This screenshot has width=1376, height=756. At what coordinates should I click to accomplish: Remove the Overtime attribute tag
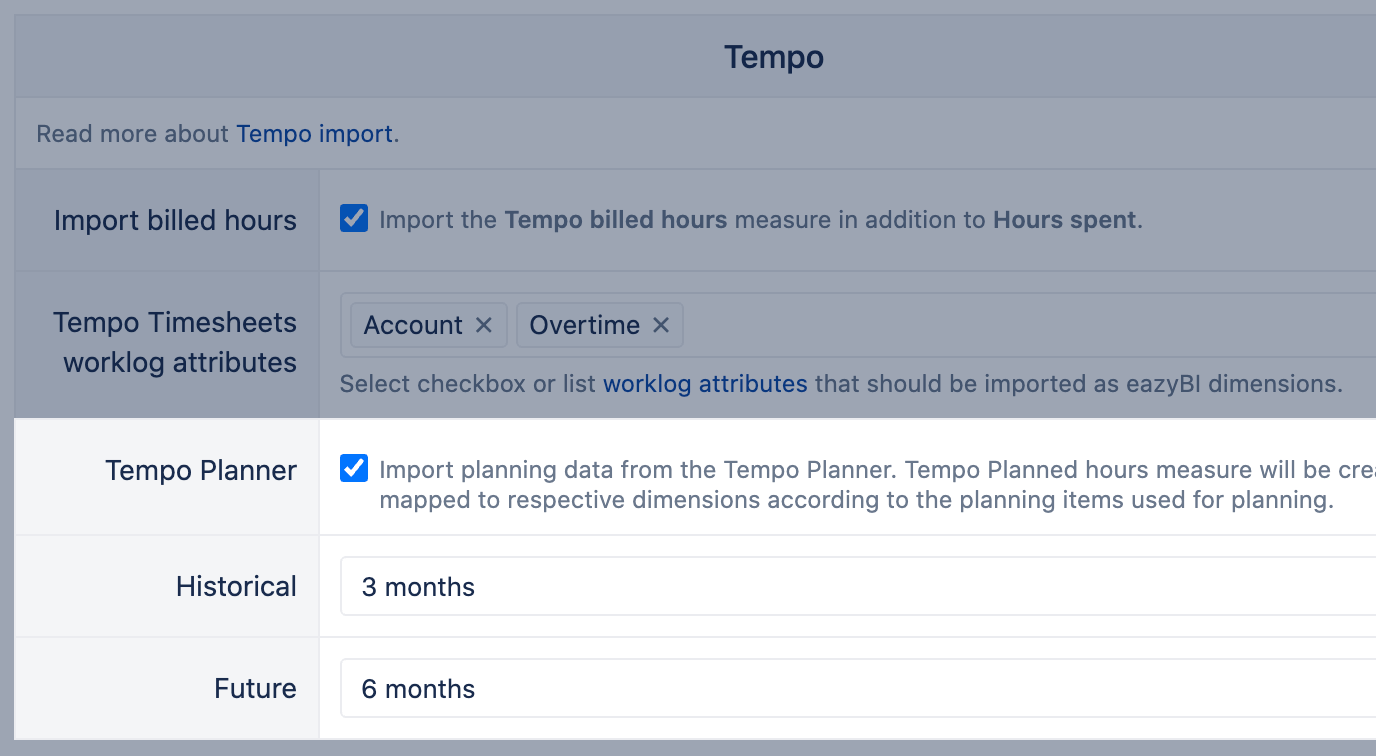point(660,325)
